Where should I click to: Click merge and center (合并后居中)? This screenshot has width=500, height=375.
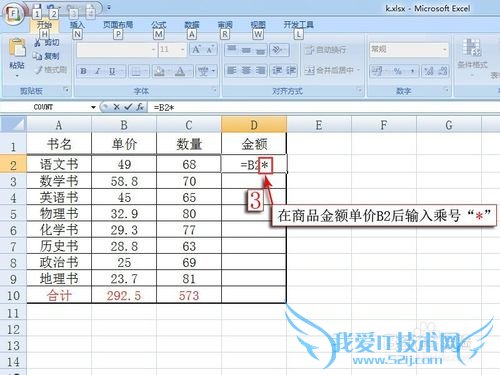pyautogui.click(x=332, y=70)
